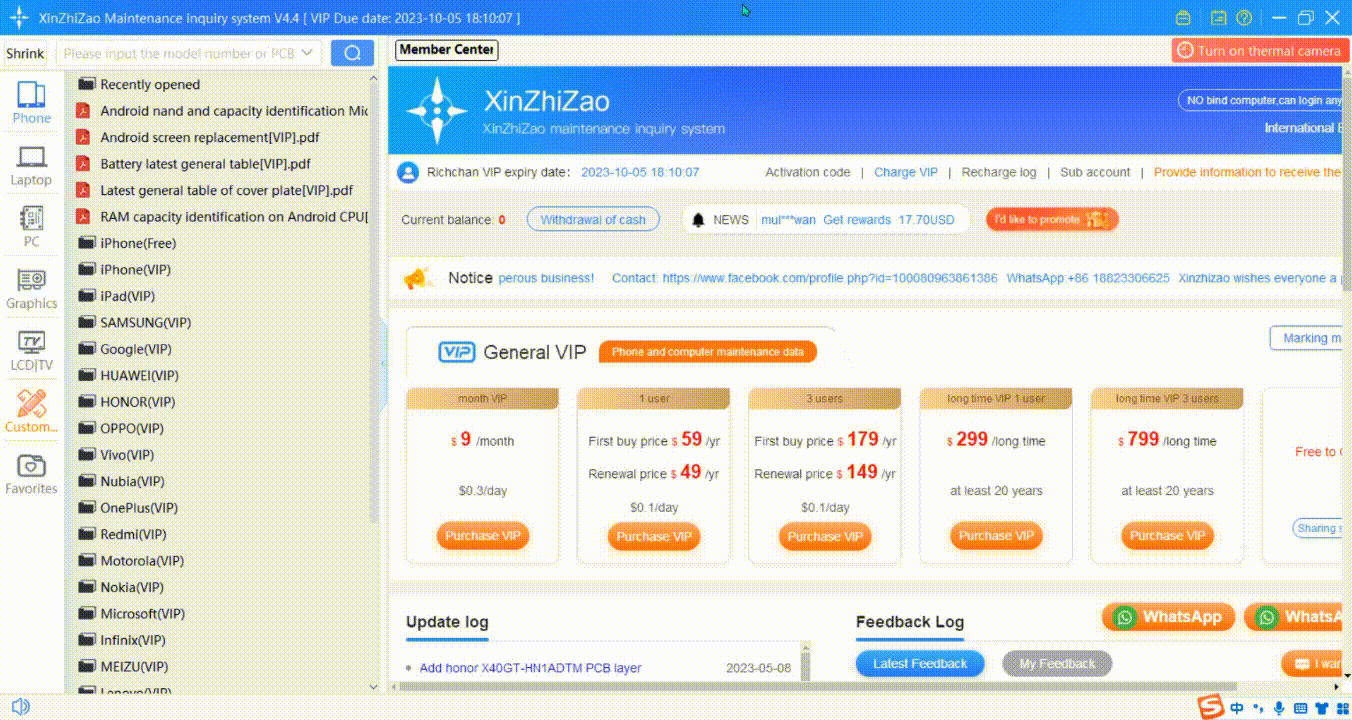Click the model number or PCB input field
The width and height of the screenshot is (1352, 720).
click(178, 54)
